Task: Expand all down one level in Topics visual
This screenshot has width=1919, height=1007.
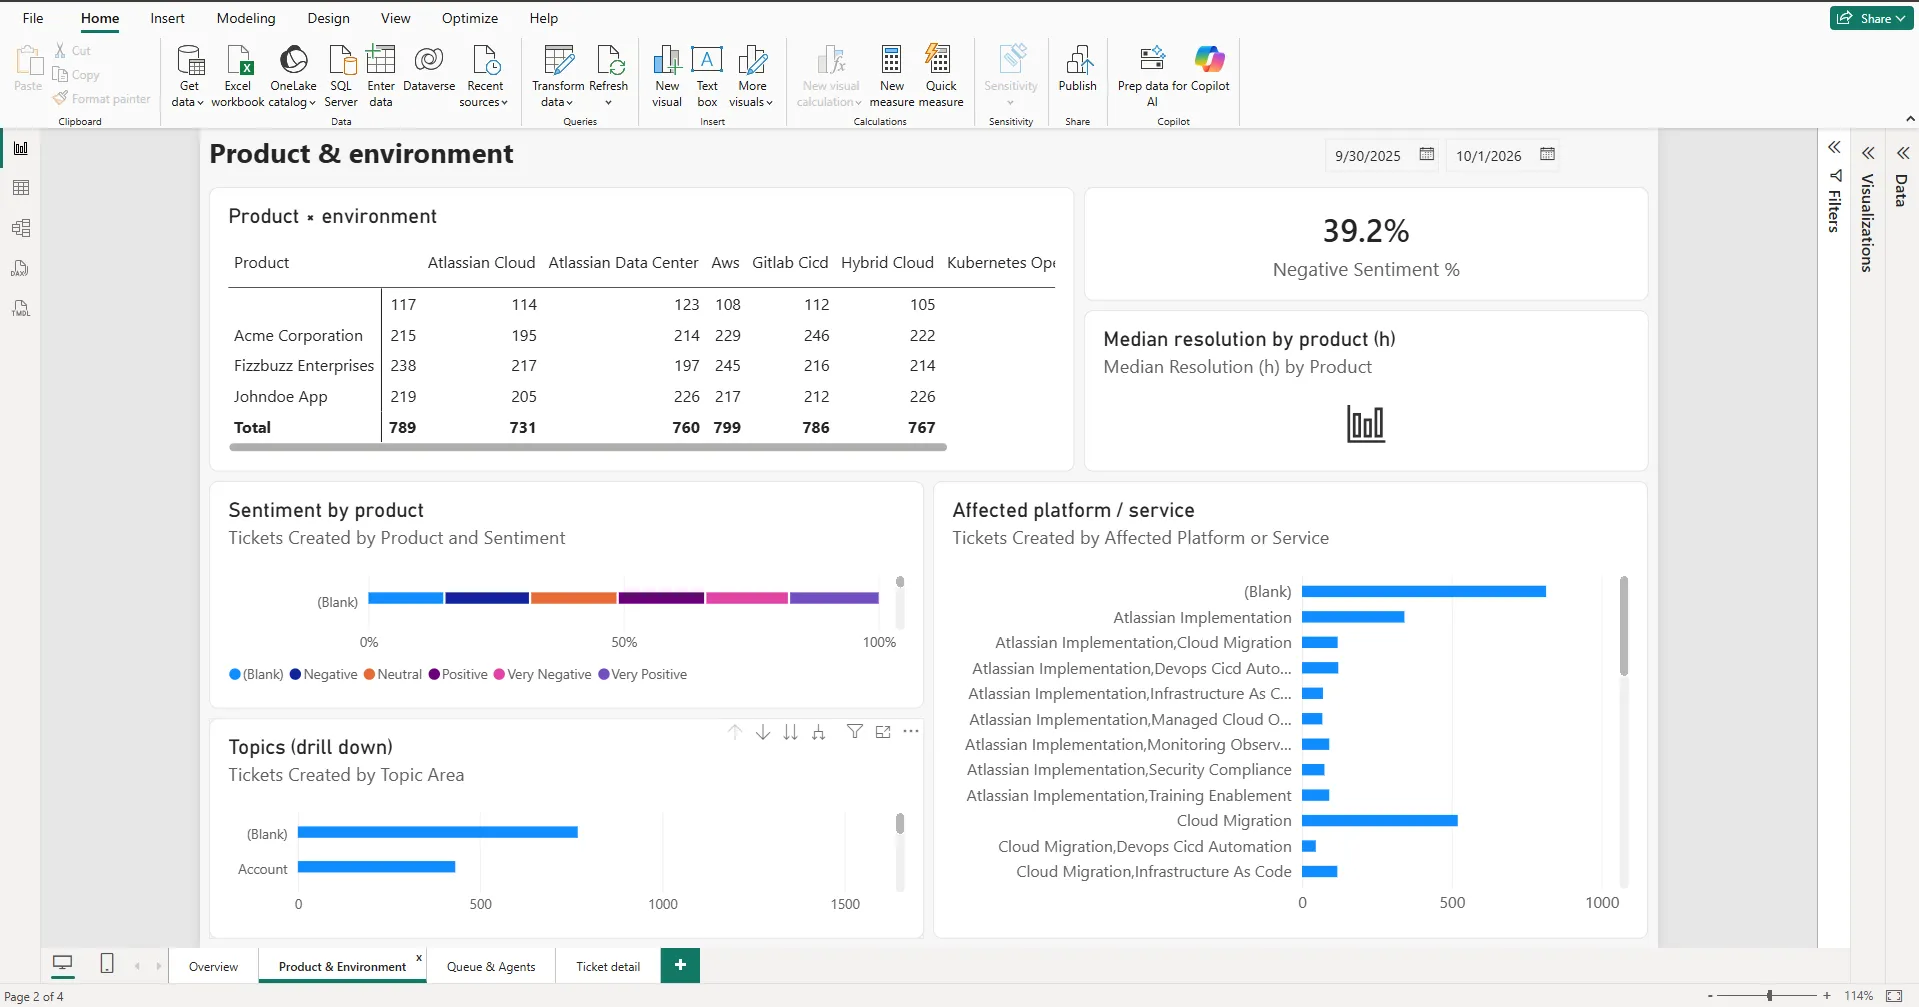Action: pos(819,732)
